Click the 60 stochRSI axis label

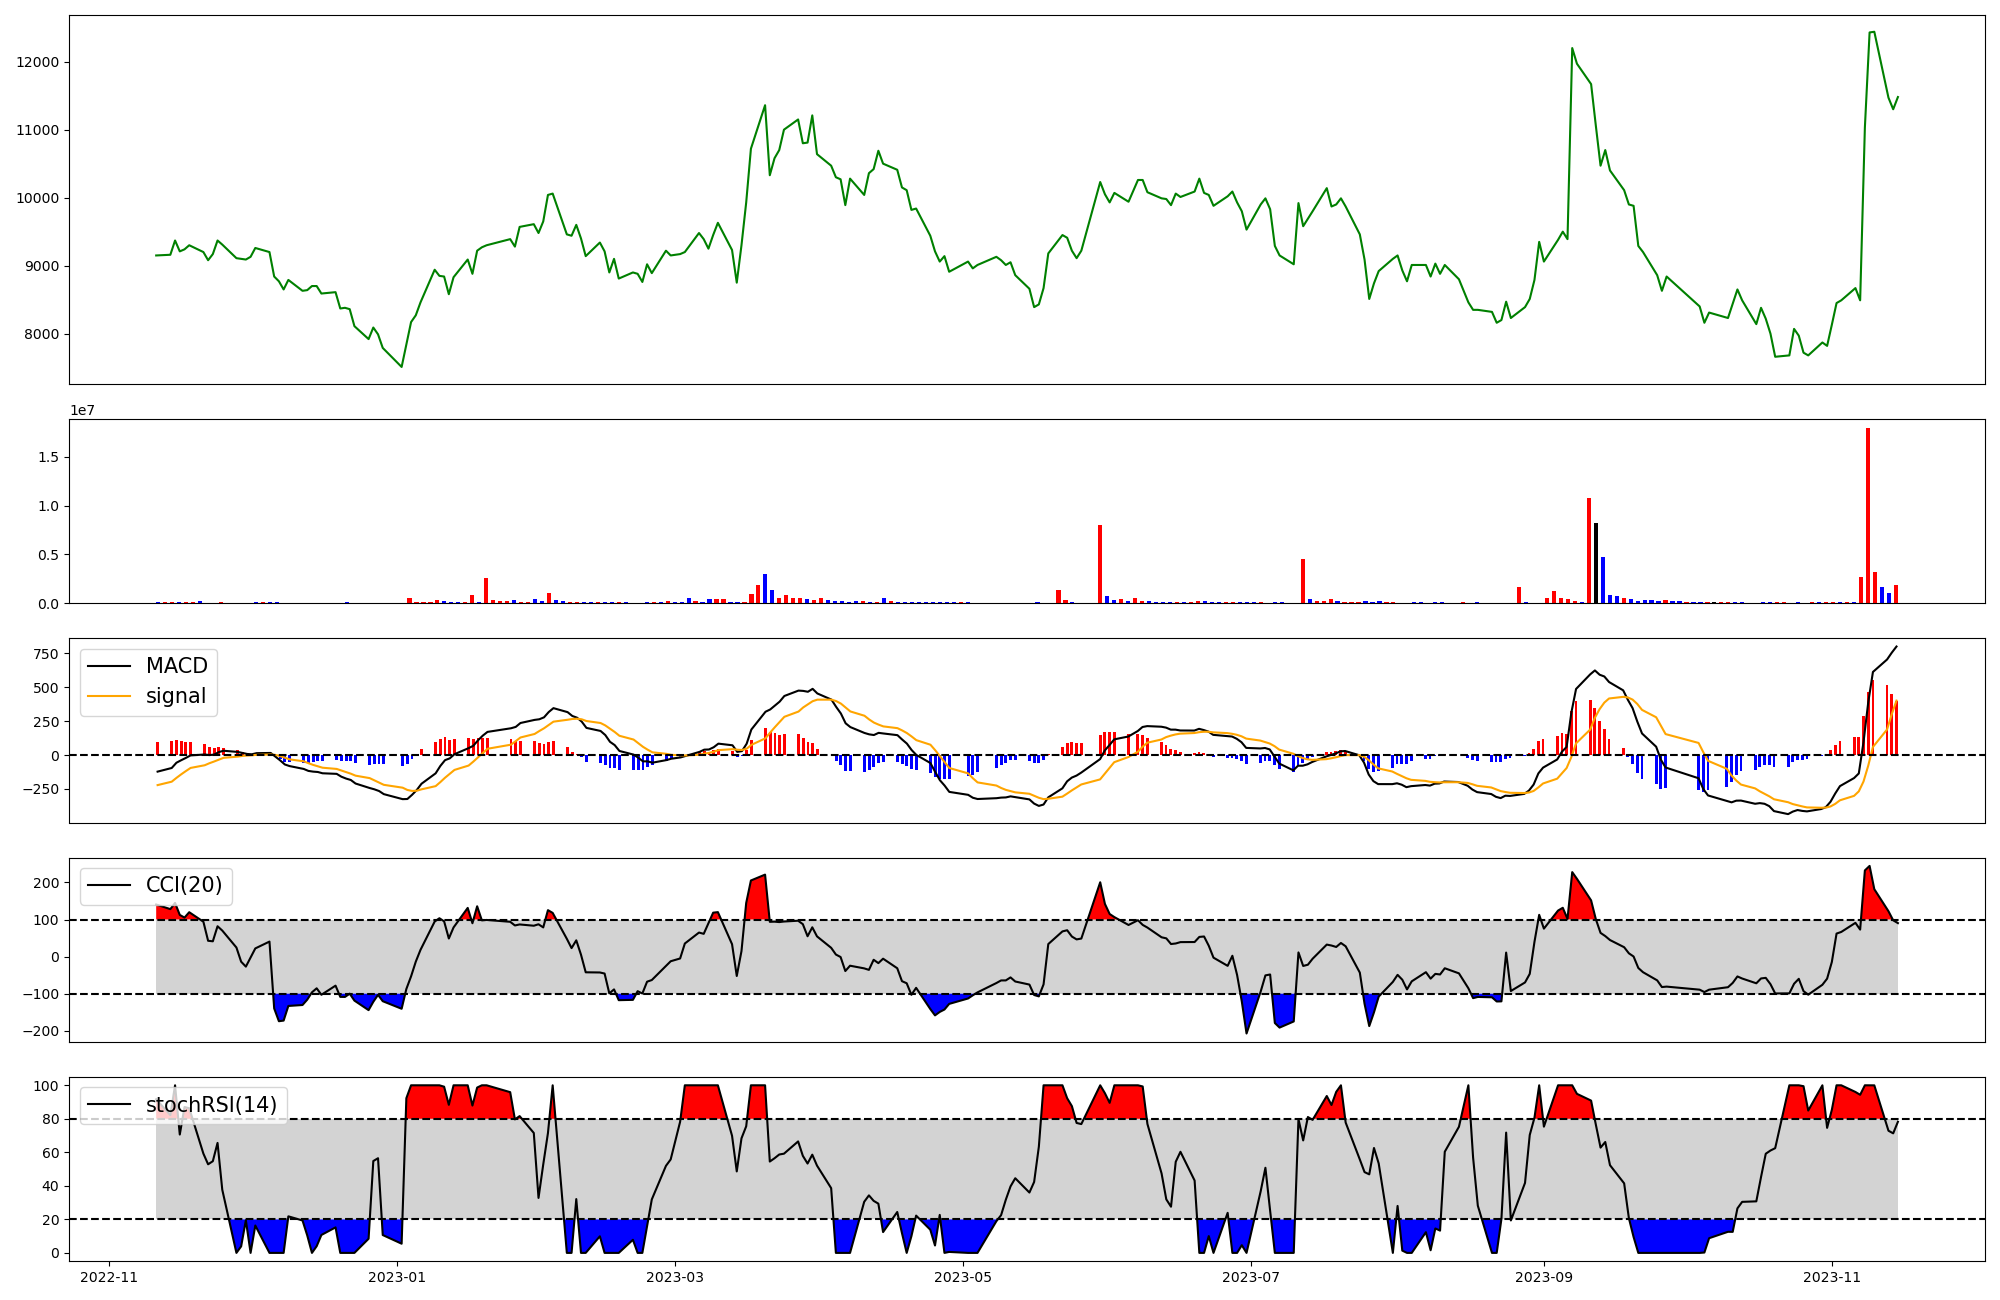point(50,1153)
